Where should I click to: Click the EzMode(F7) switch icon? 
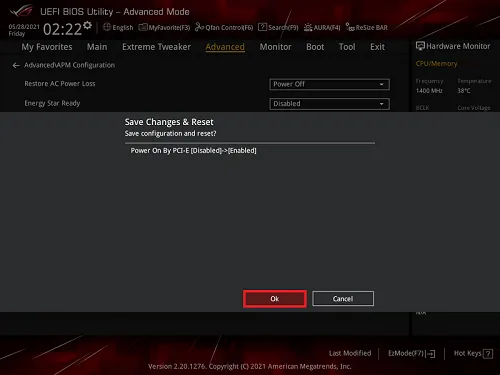tap(430, 354)
